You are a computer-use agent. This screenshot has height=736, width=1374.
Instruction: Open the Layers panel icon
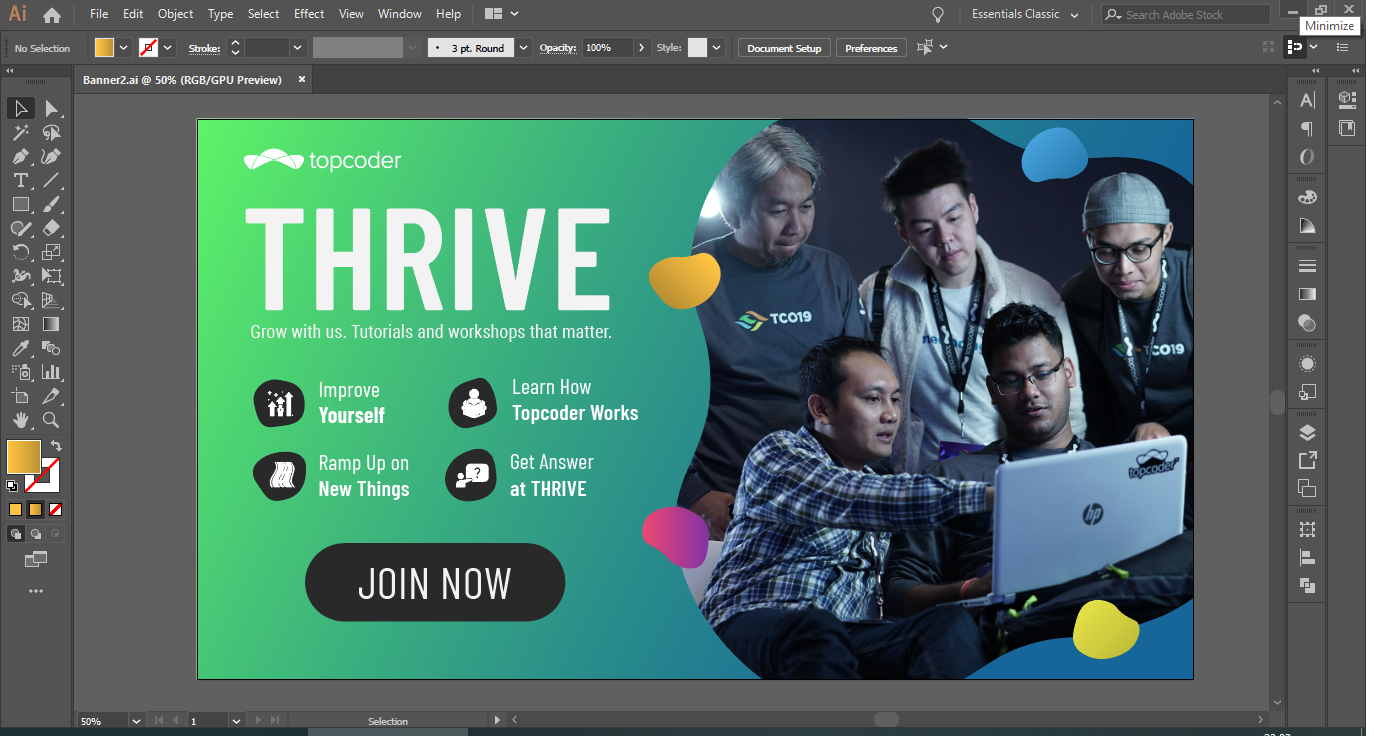1307,432
